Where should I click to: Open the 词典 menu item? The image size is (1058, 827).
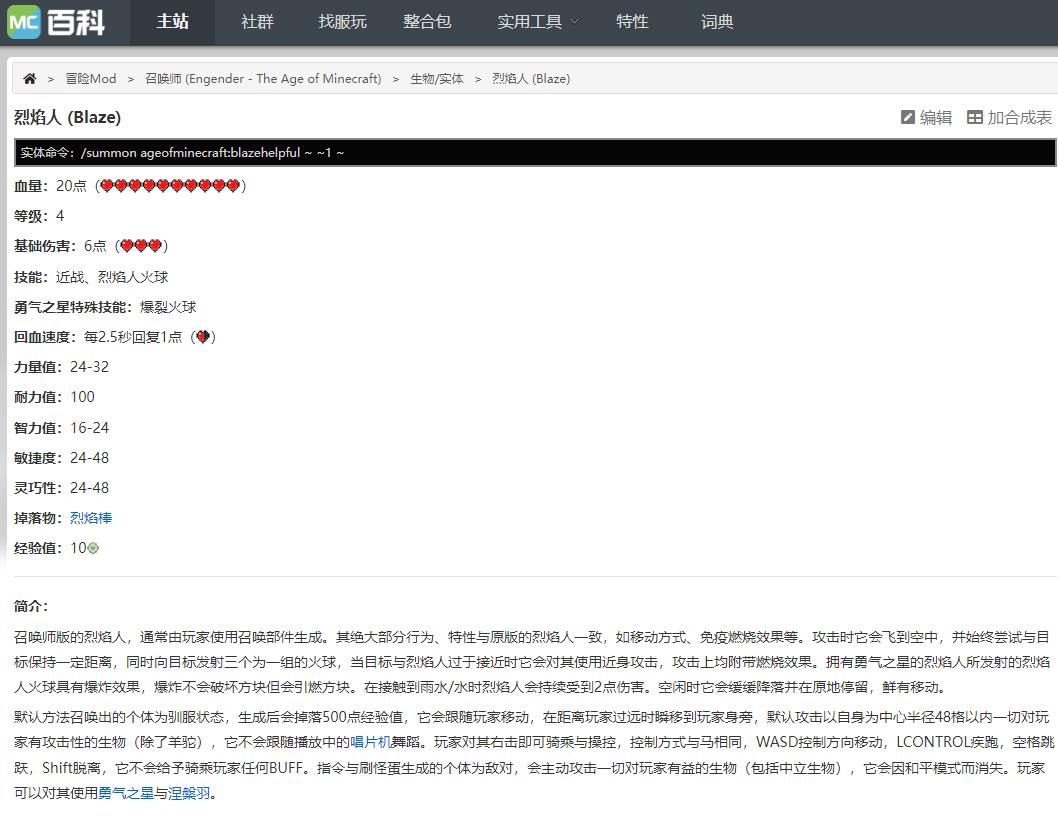[x=717, y=22]
